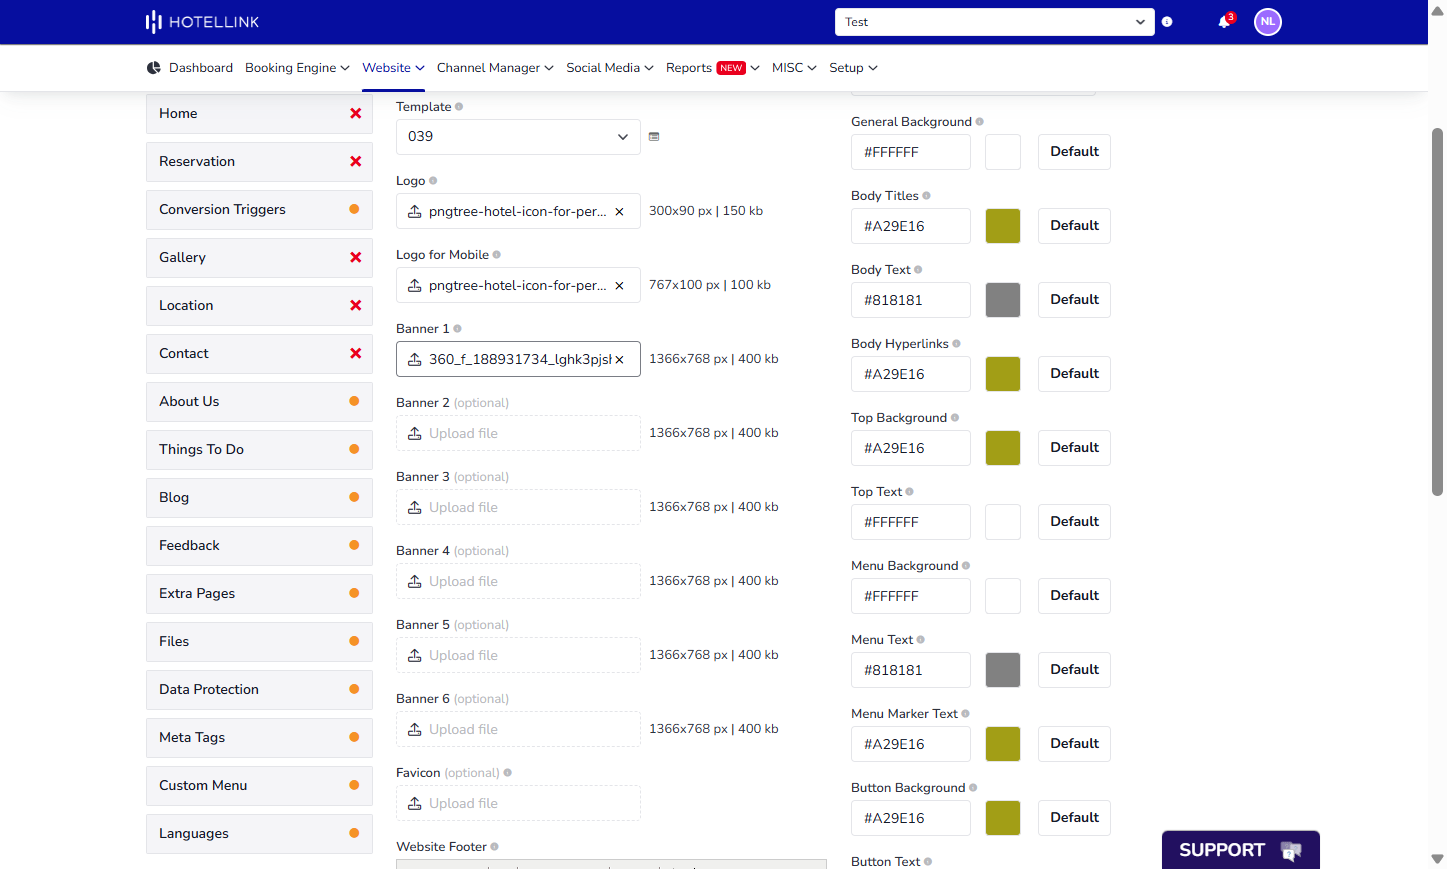Open the Website menu

pos(393,68)
